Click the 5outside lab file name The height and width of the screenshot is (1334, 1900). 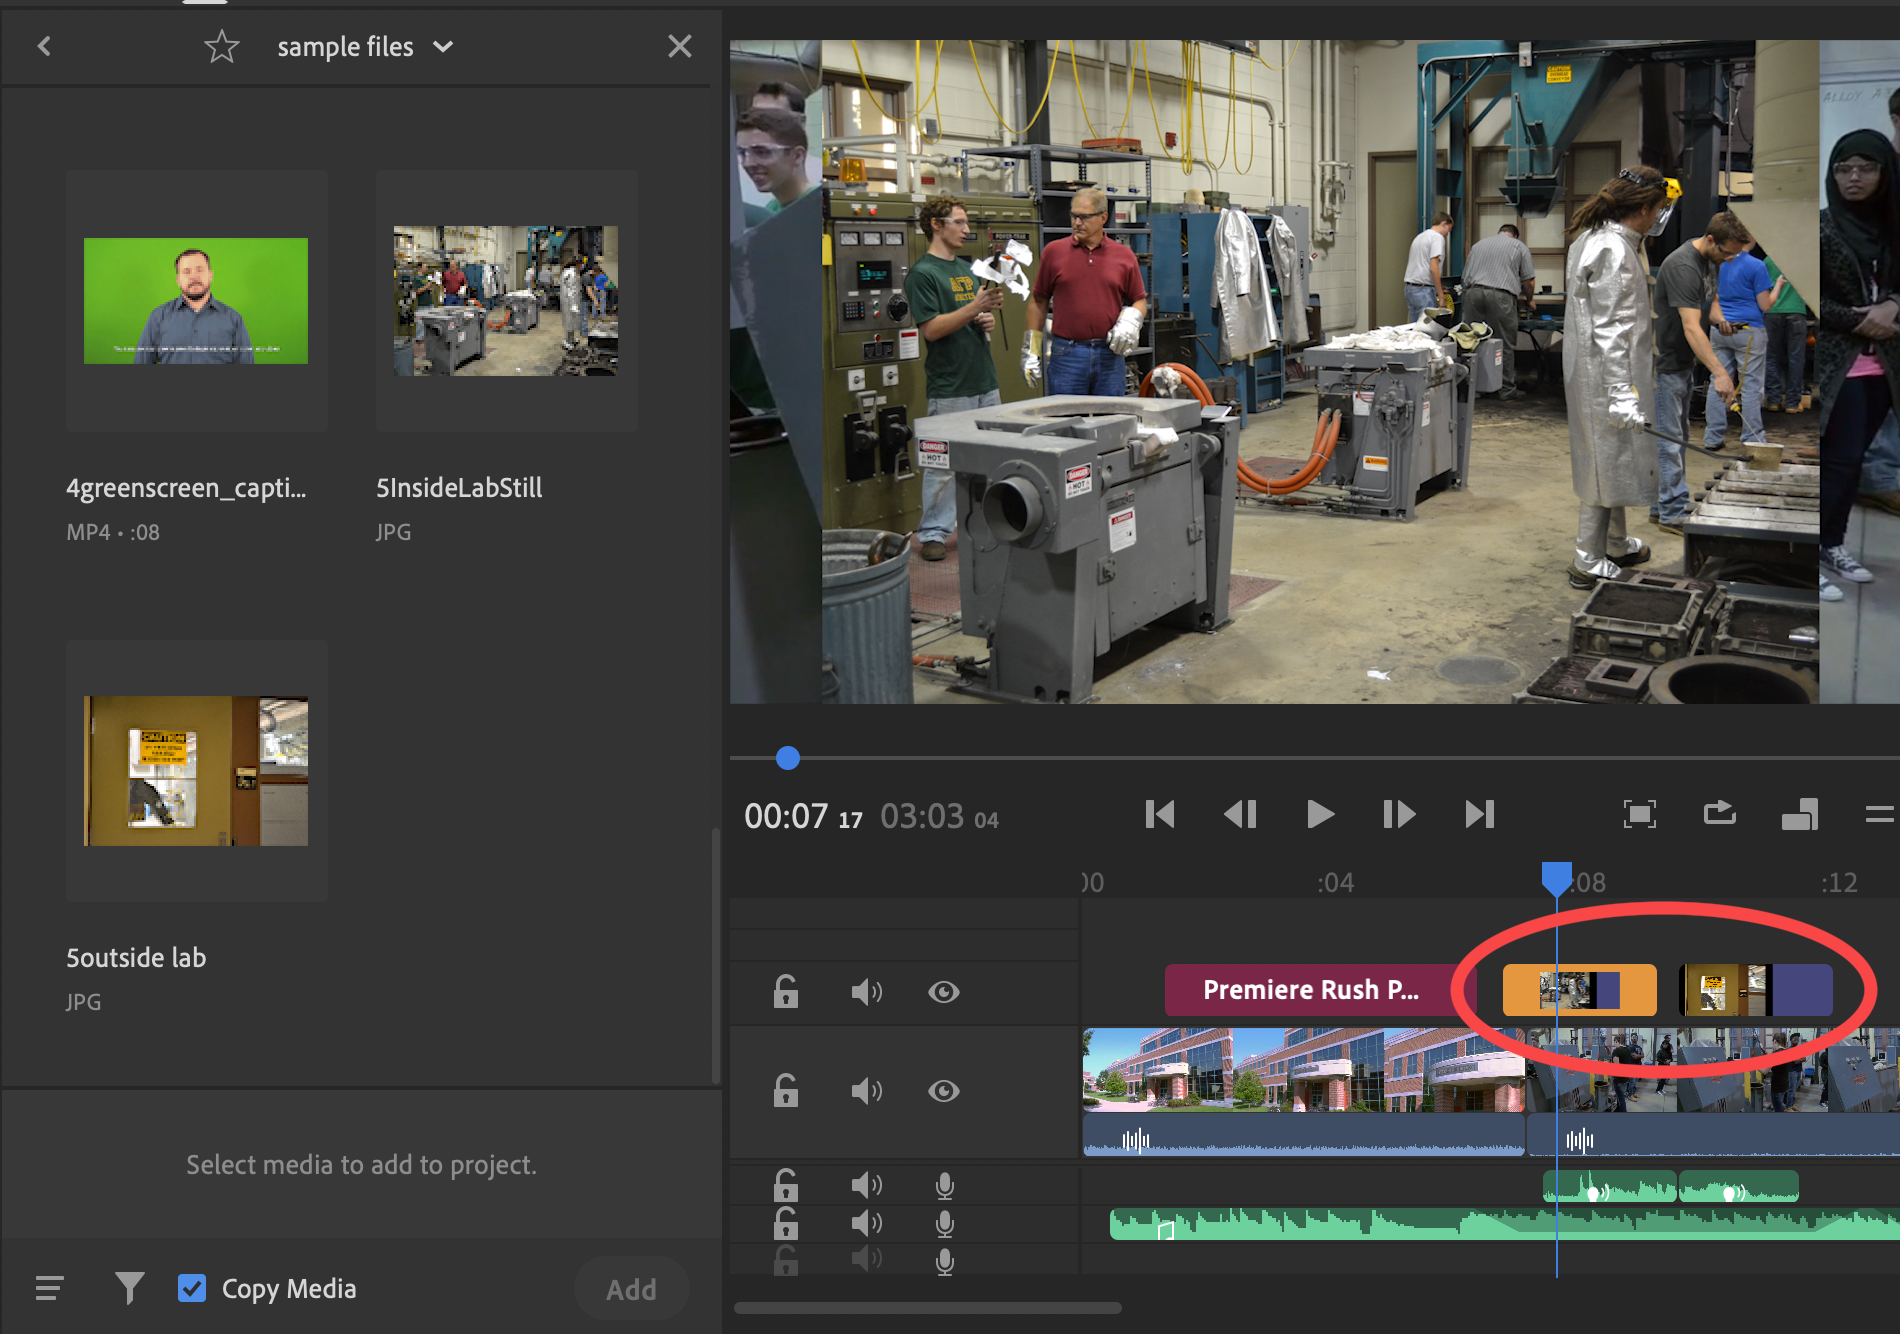[136, 958]
